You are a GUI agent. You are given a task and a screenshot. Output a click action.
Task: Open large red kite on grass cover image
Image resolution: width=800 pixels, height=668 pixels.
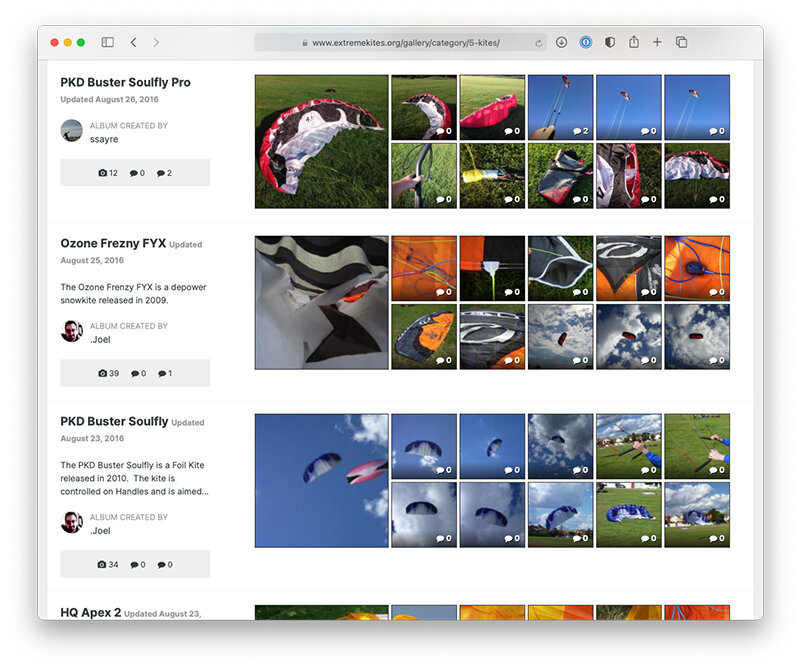click(321, 142)
